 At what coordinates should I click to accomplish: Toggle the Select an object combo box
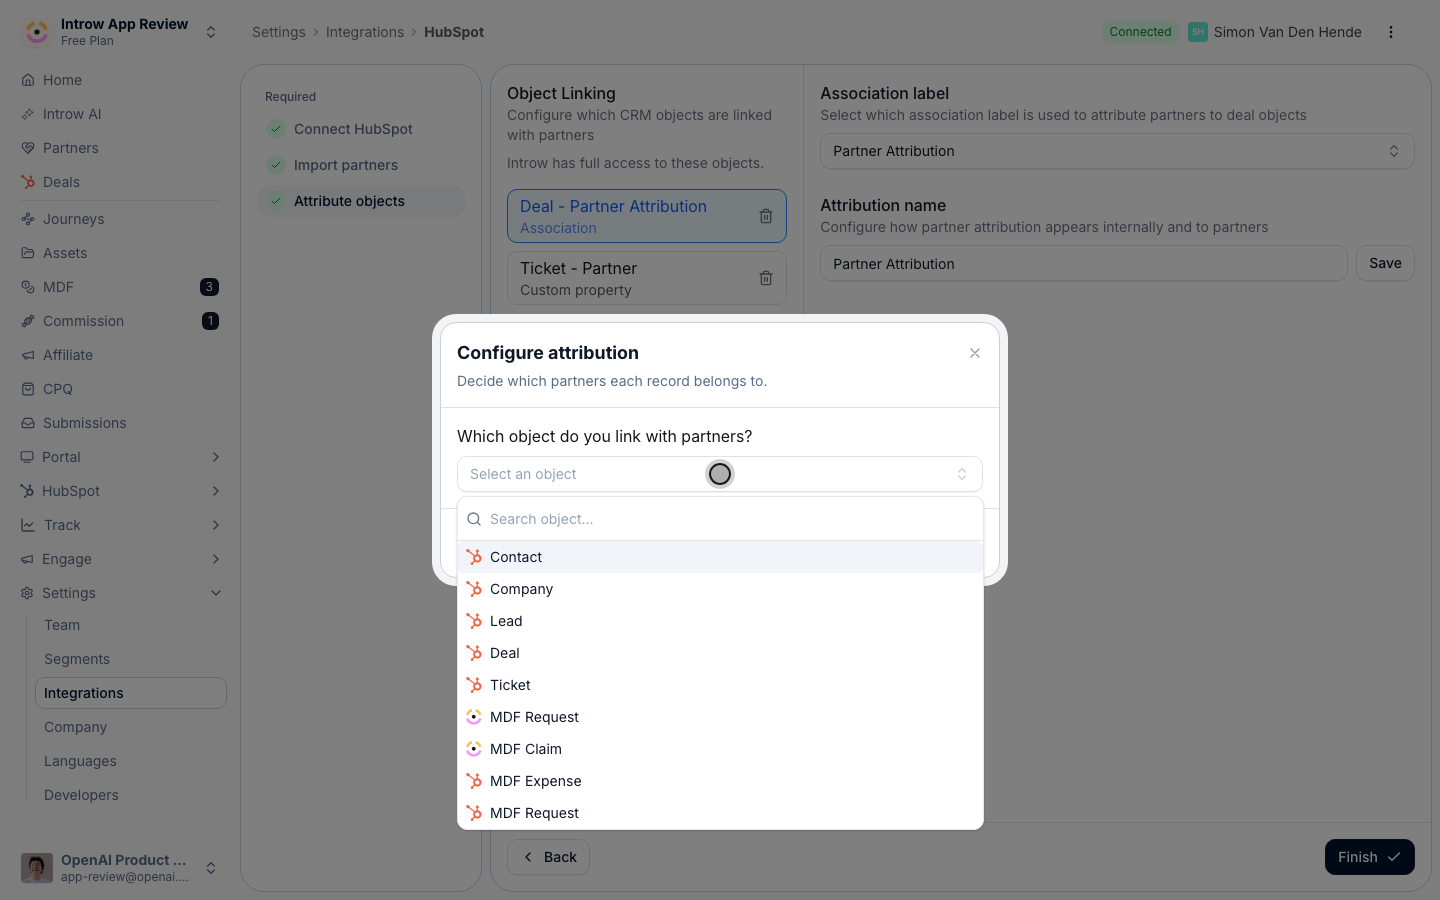pyautogui.click(x=720, y=474)
